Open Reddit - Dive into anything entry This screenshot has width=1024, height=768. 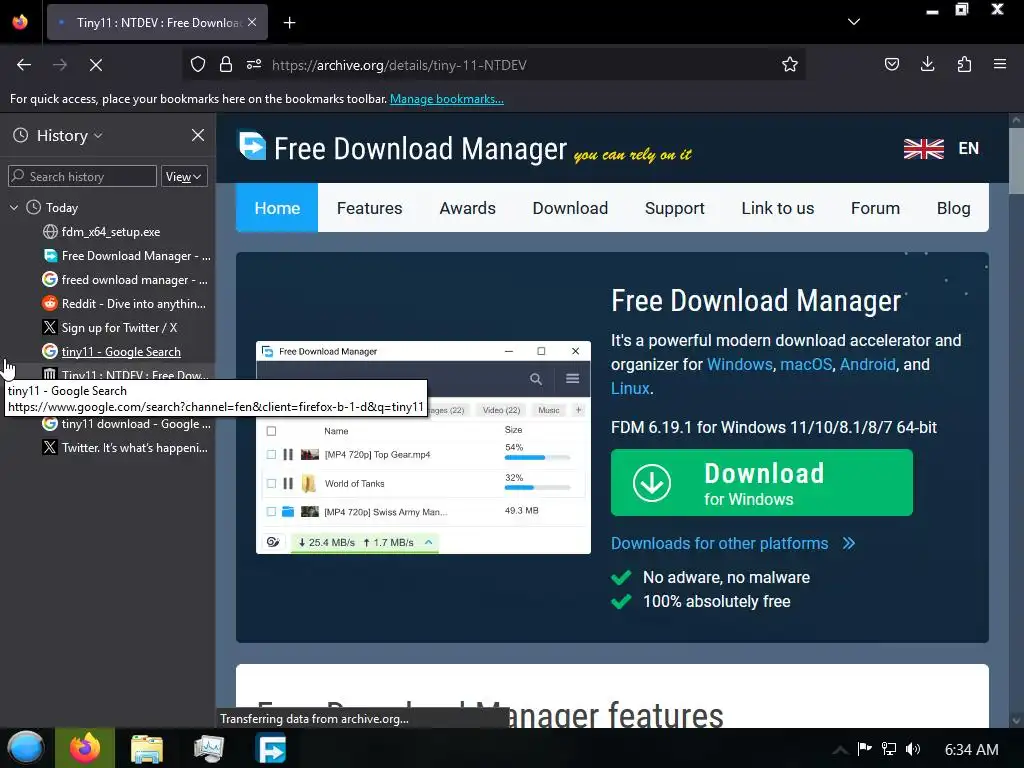pyautogui.click(x=124, y=304)
